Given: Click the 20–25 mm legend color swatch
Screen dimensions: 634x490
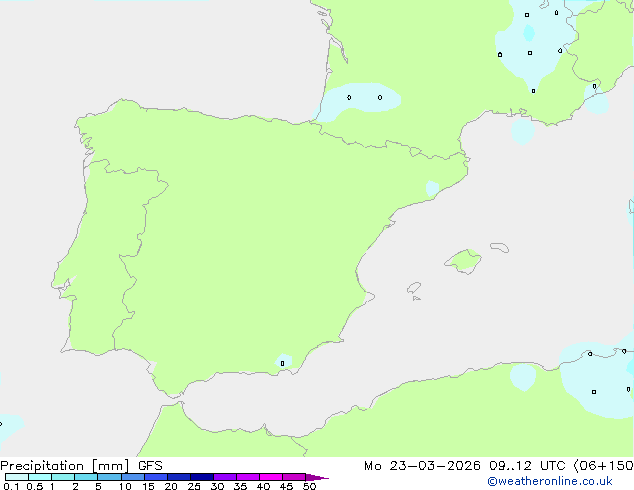Looking at the screenshot, I should click(179, 477).
